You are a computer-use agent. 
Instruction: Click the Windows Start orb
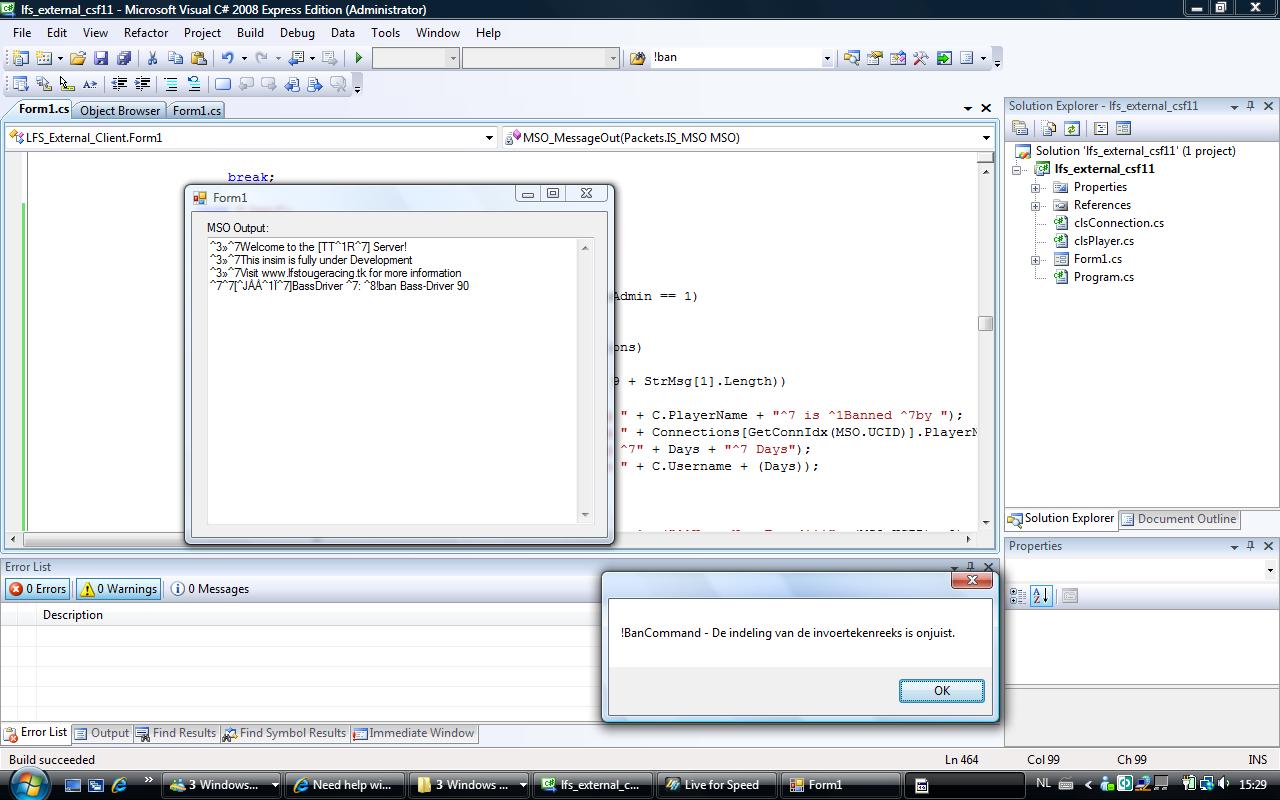pyautogui.click(x=28, y=784)
